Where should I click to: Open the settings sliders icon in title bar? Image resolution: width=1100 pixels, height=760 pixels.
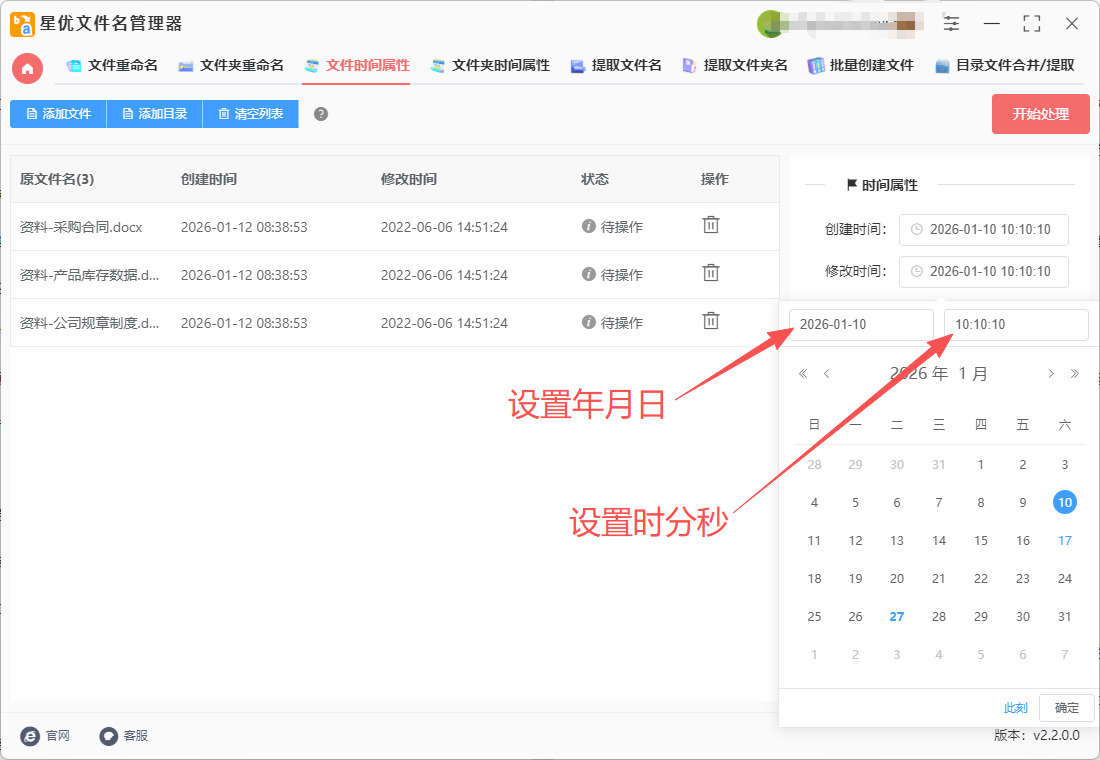coord(951,24)
